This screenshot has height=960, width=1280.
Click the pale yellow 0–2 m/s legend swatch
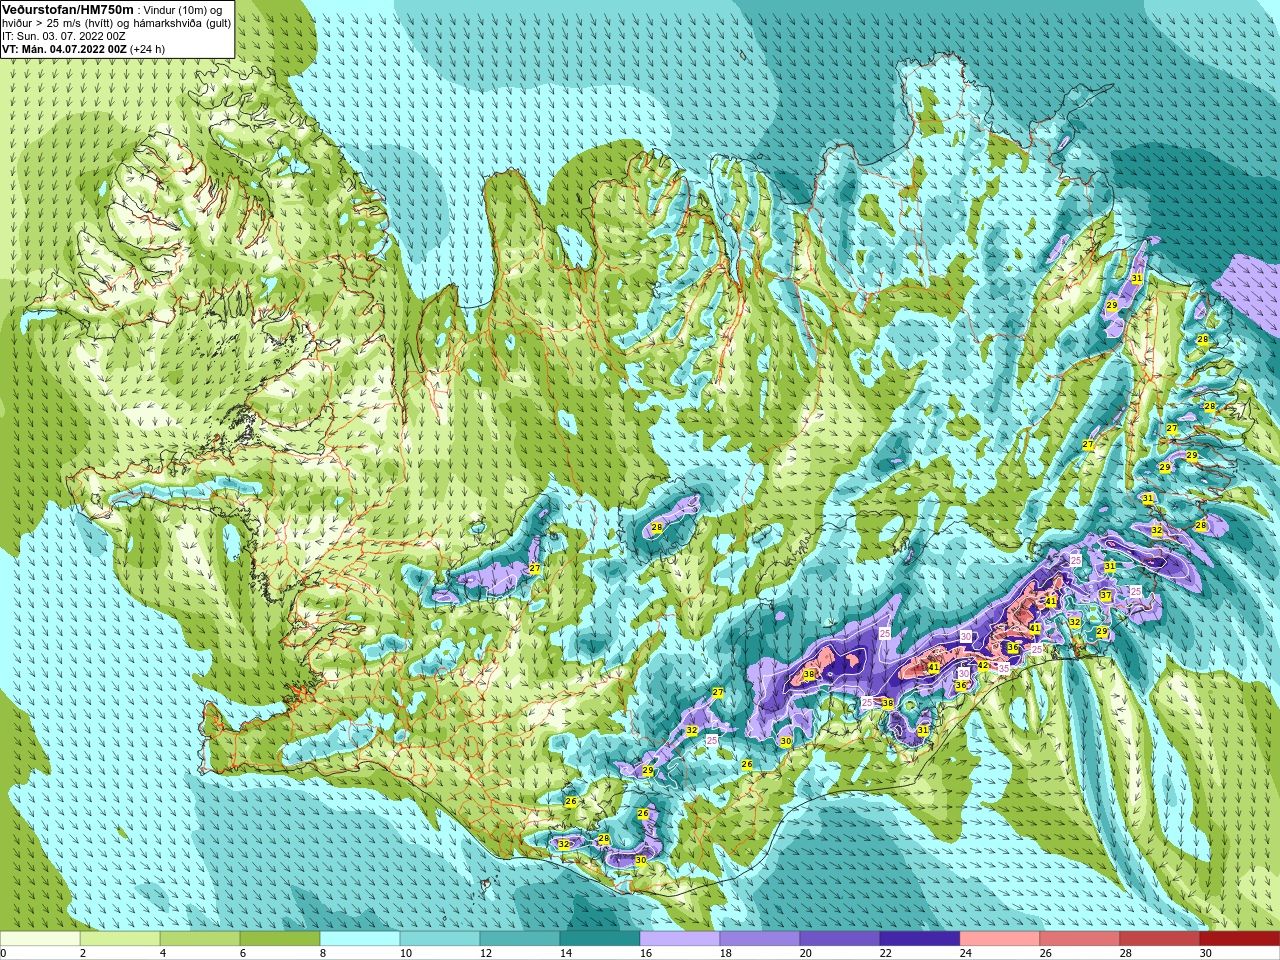tap(40, 939)
